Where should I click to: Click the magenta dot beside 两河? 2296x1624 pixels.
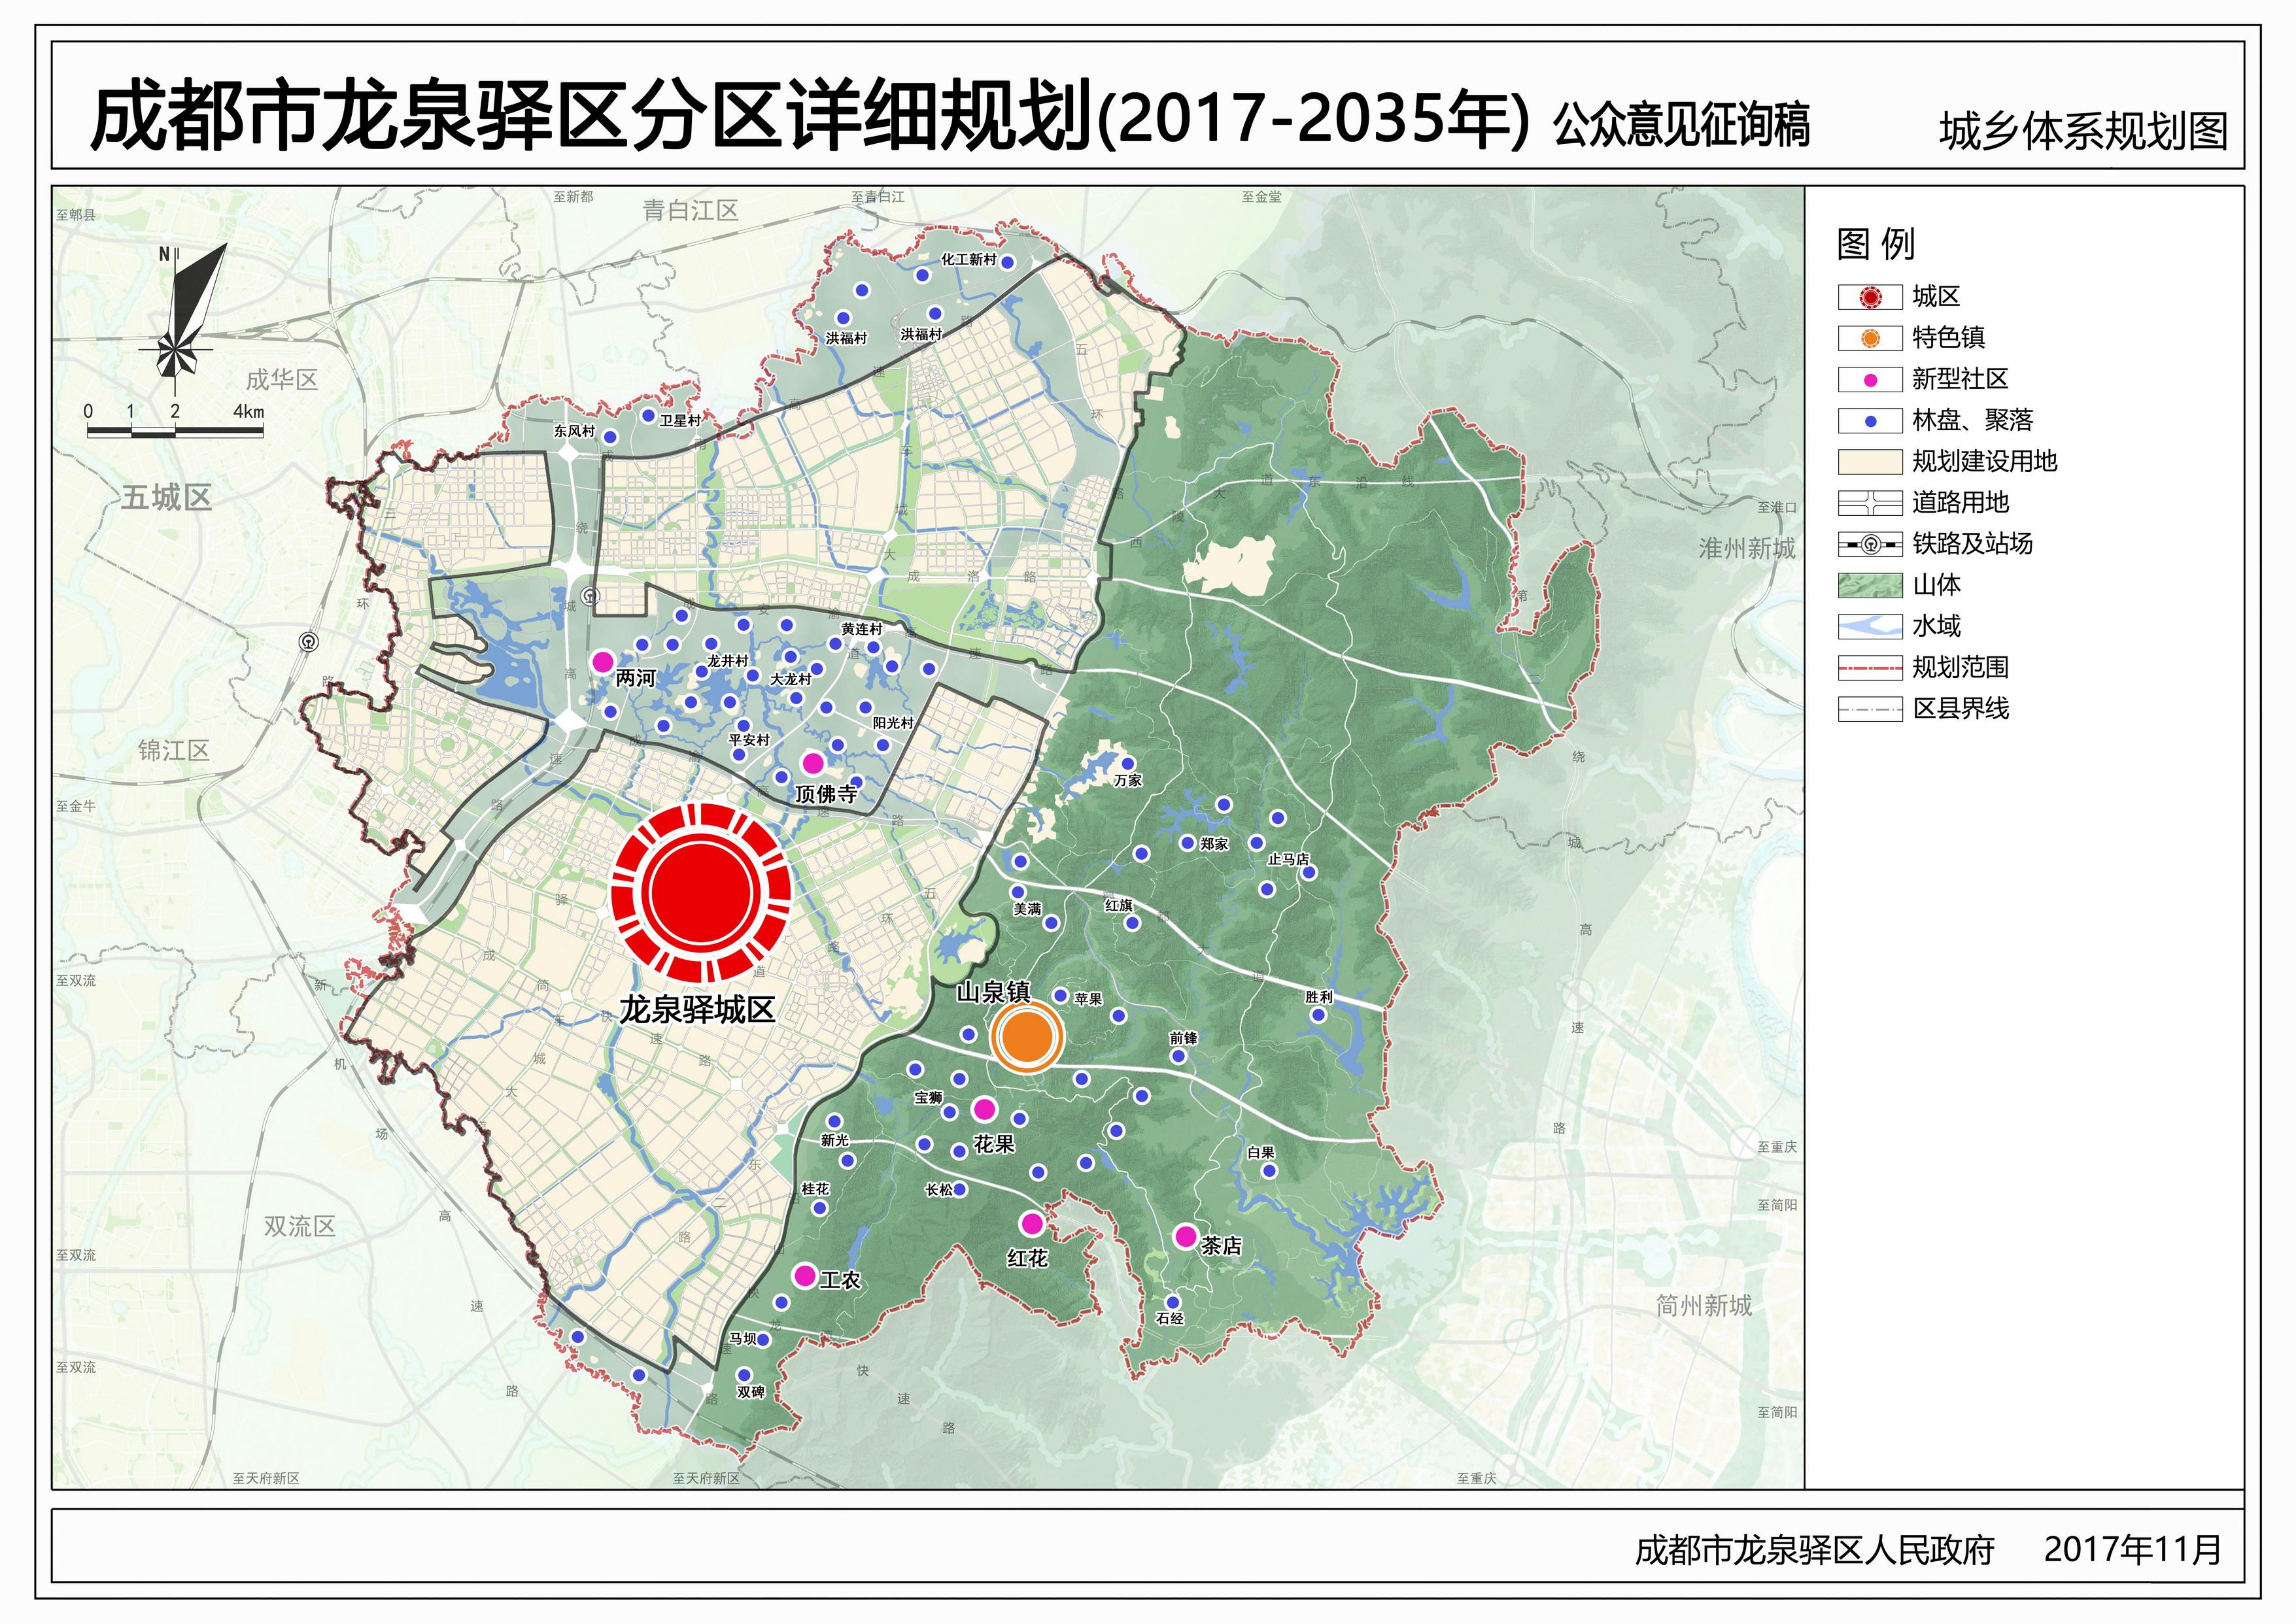pyautogui.click(x=602, y=661)
